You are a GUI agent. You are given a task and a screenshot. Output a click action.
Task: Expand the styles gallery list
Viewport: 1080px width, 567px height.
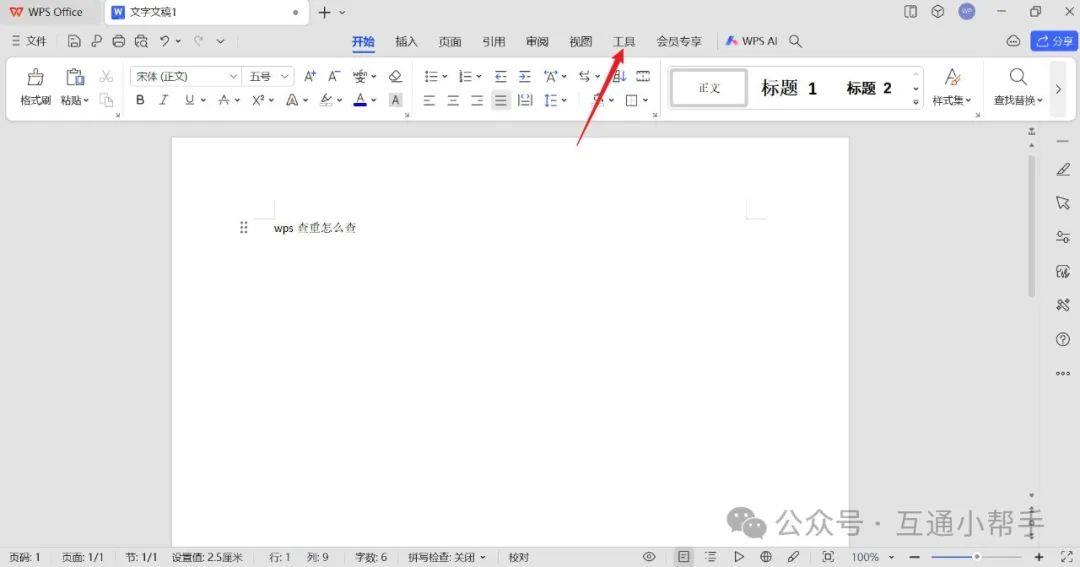point(915,102)
